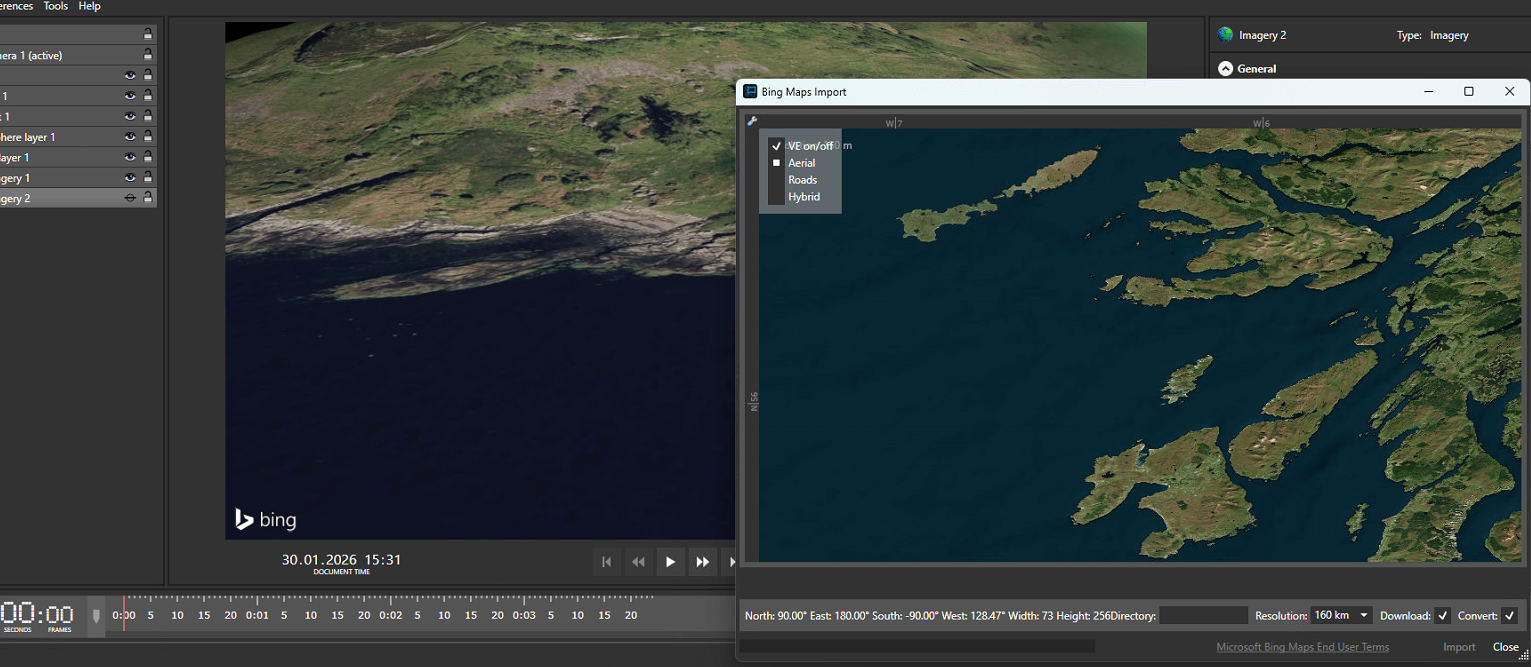Open Microsoft Bing Maps End User Terms link
This screenshot has height=667, width=1531.
click(1302, 647)
